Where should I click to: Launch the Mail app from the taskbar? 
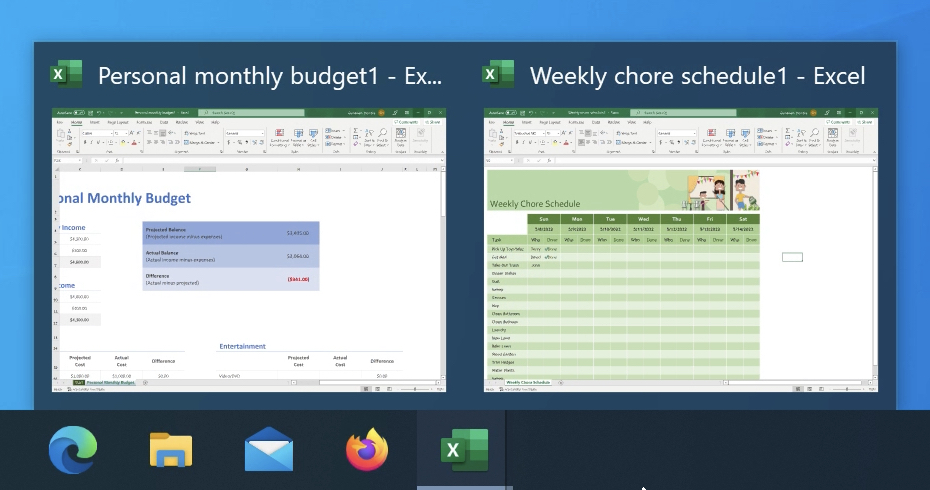(x=269, y=451)
